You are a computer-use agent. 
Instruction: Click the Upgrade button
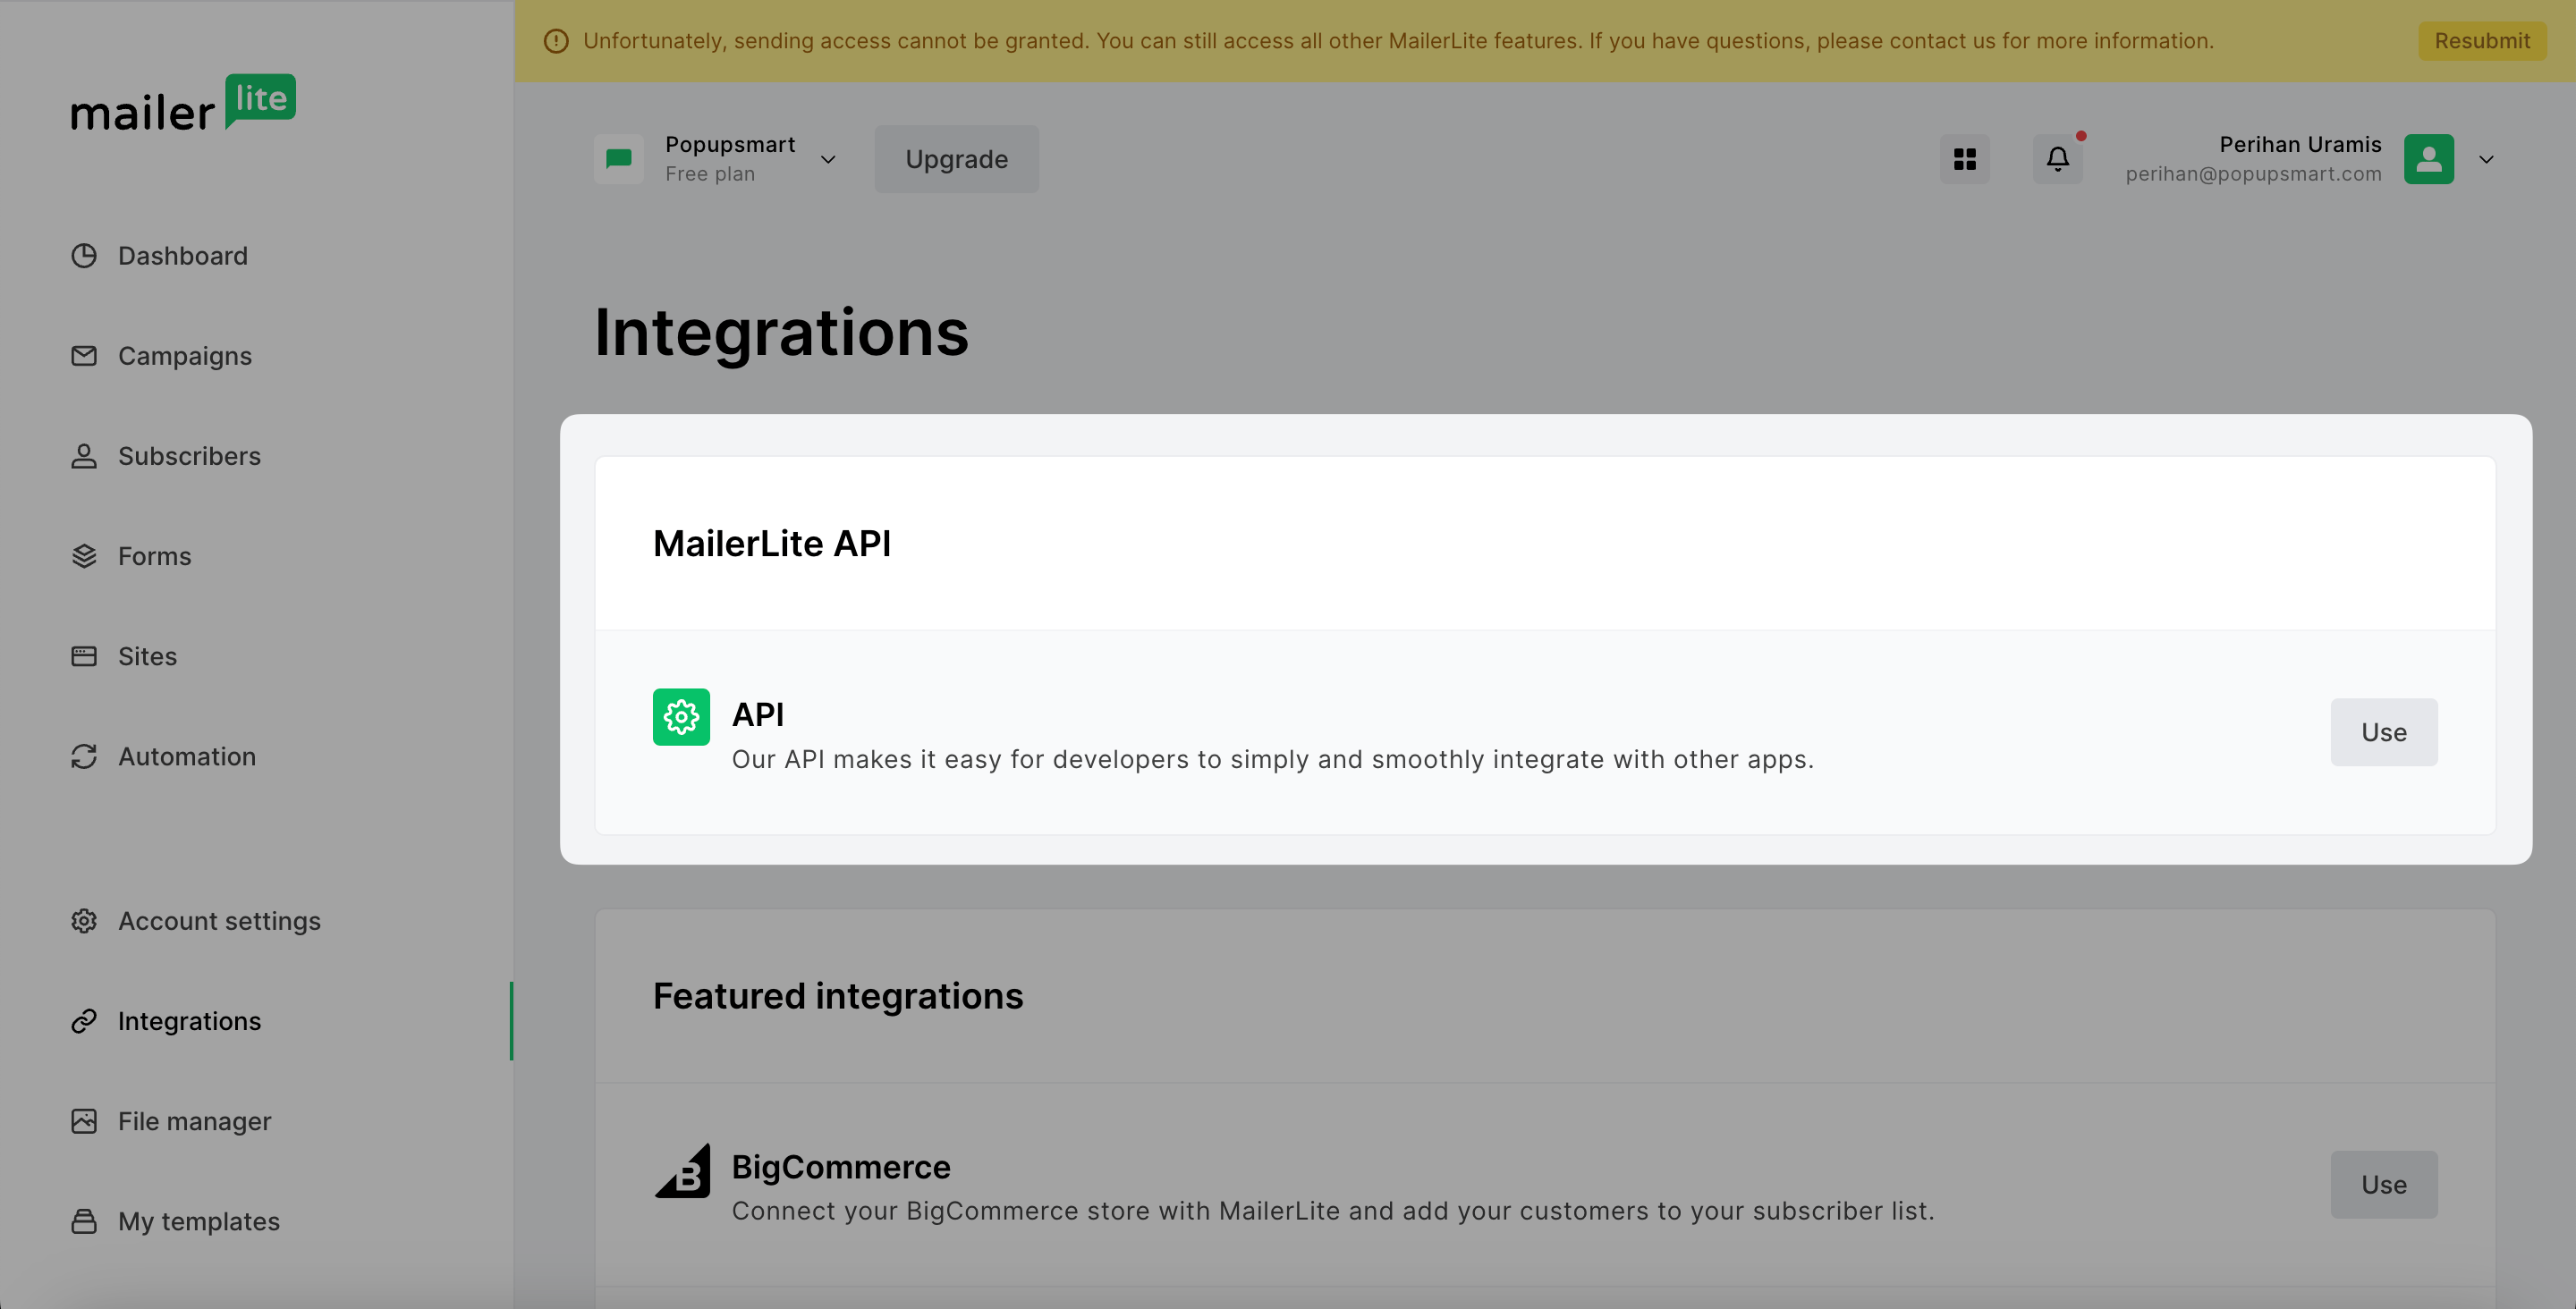[955, 157]
